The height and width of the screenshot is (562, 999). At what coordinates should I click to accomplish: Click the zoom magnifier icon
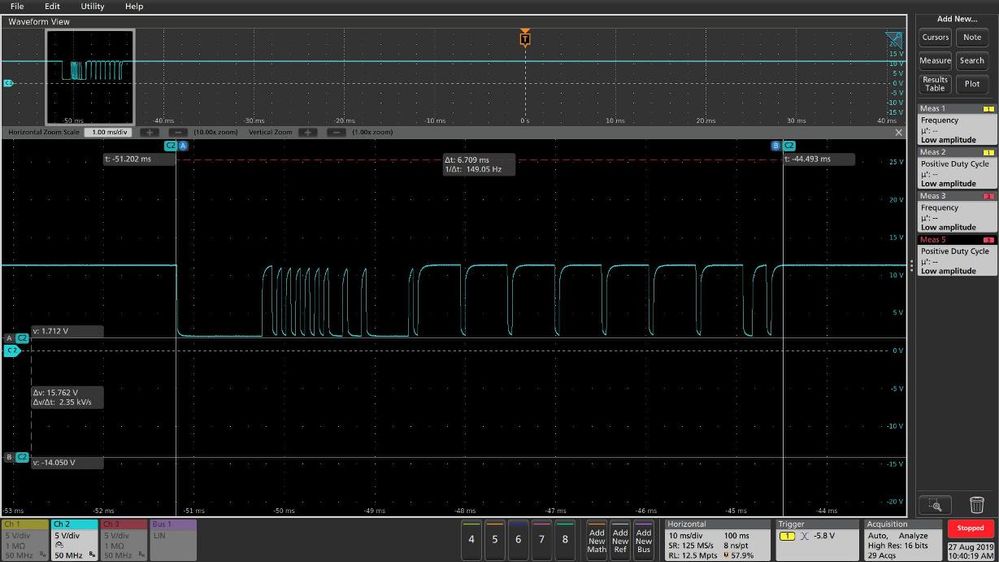click(935, 505)
